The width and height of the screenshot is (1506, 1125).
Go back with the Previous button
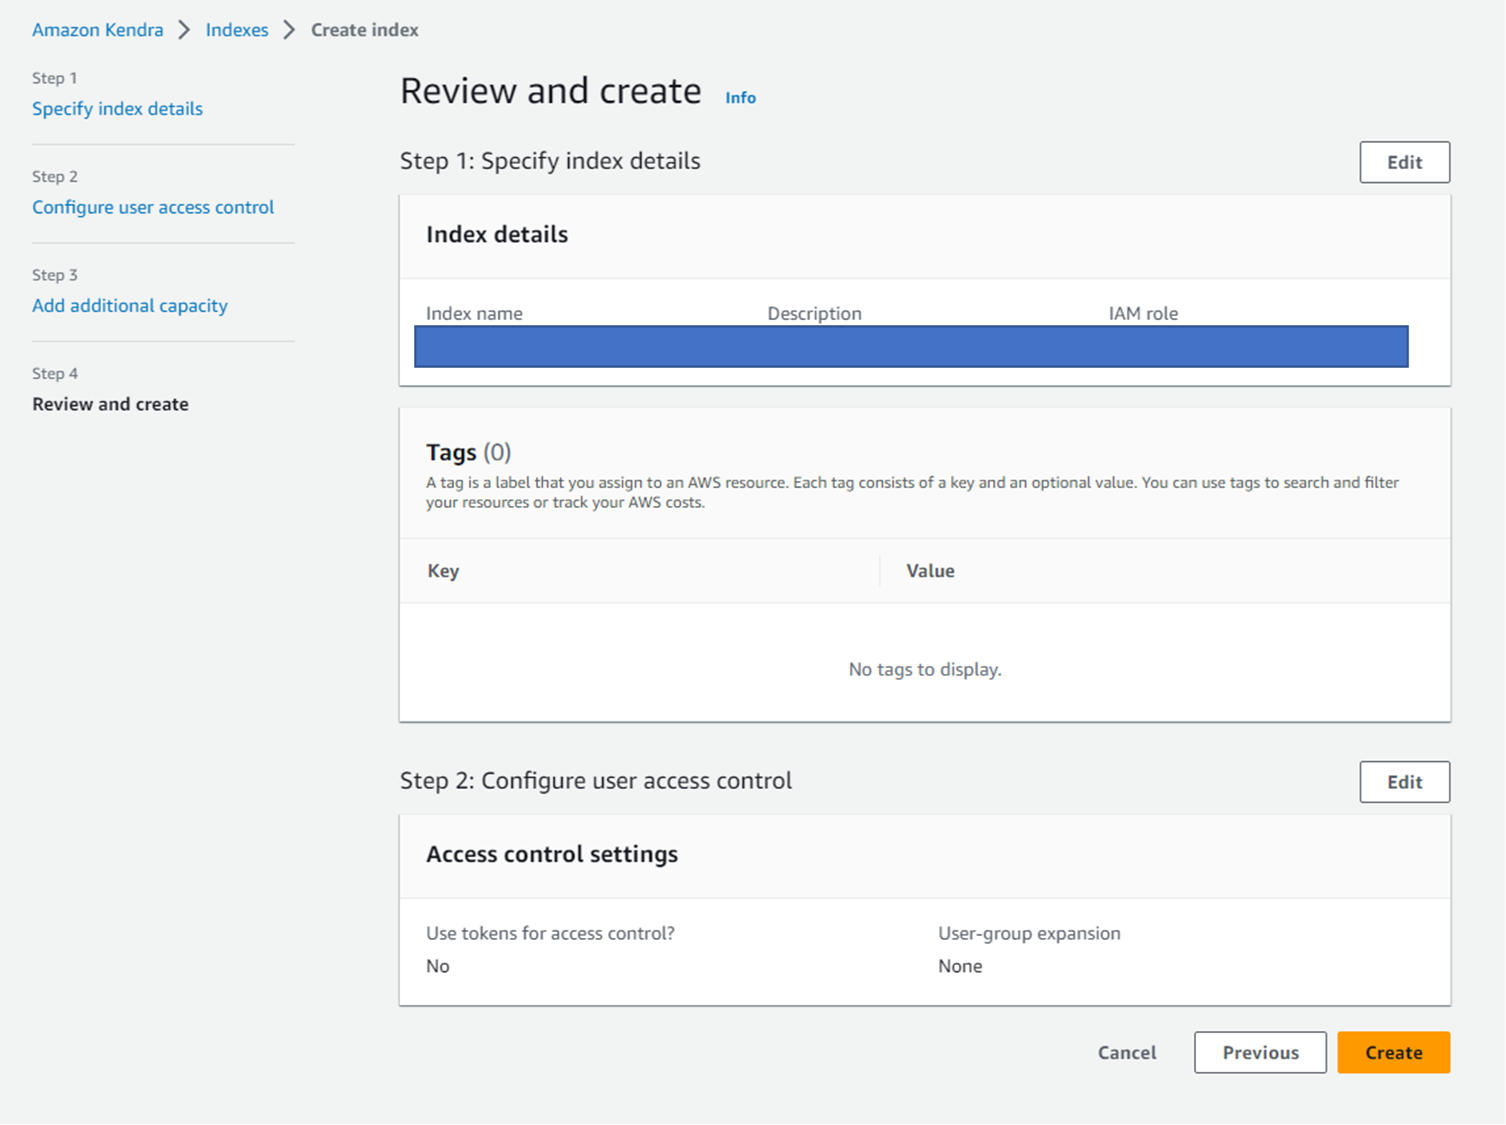[x=1260, y=1053]
